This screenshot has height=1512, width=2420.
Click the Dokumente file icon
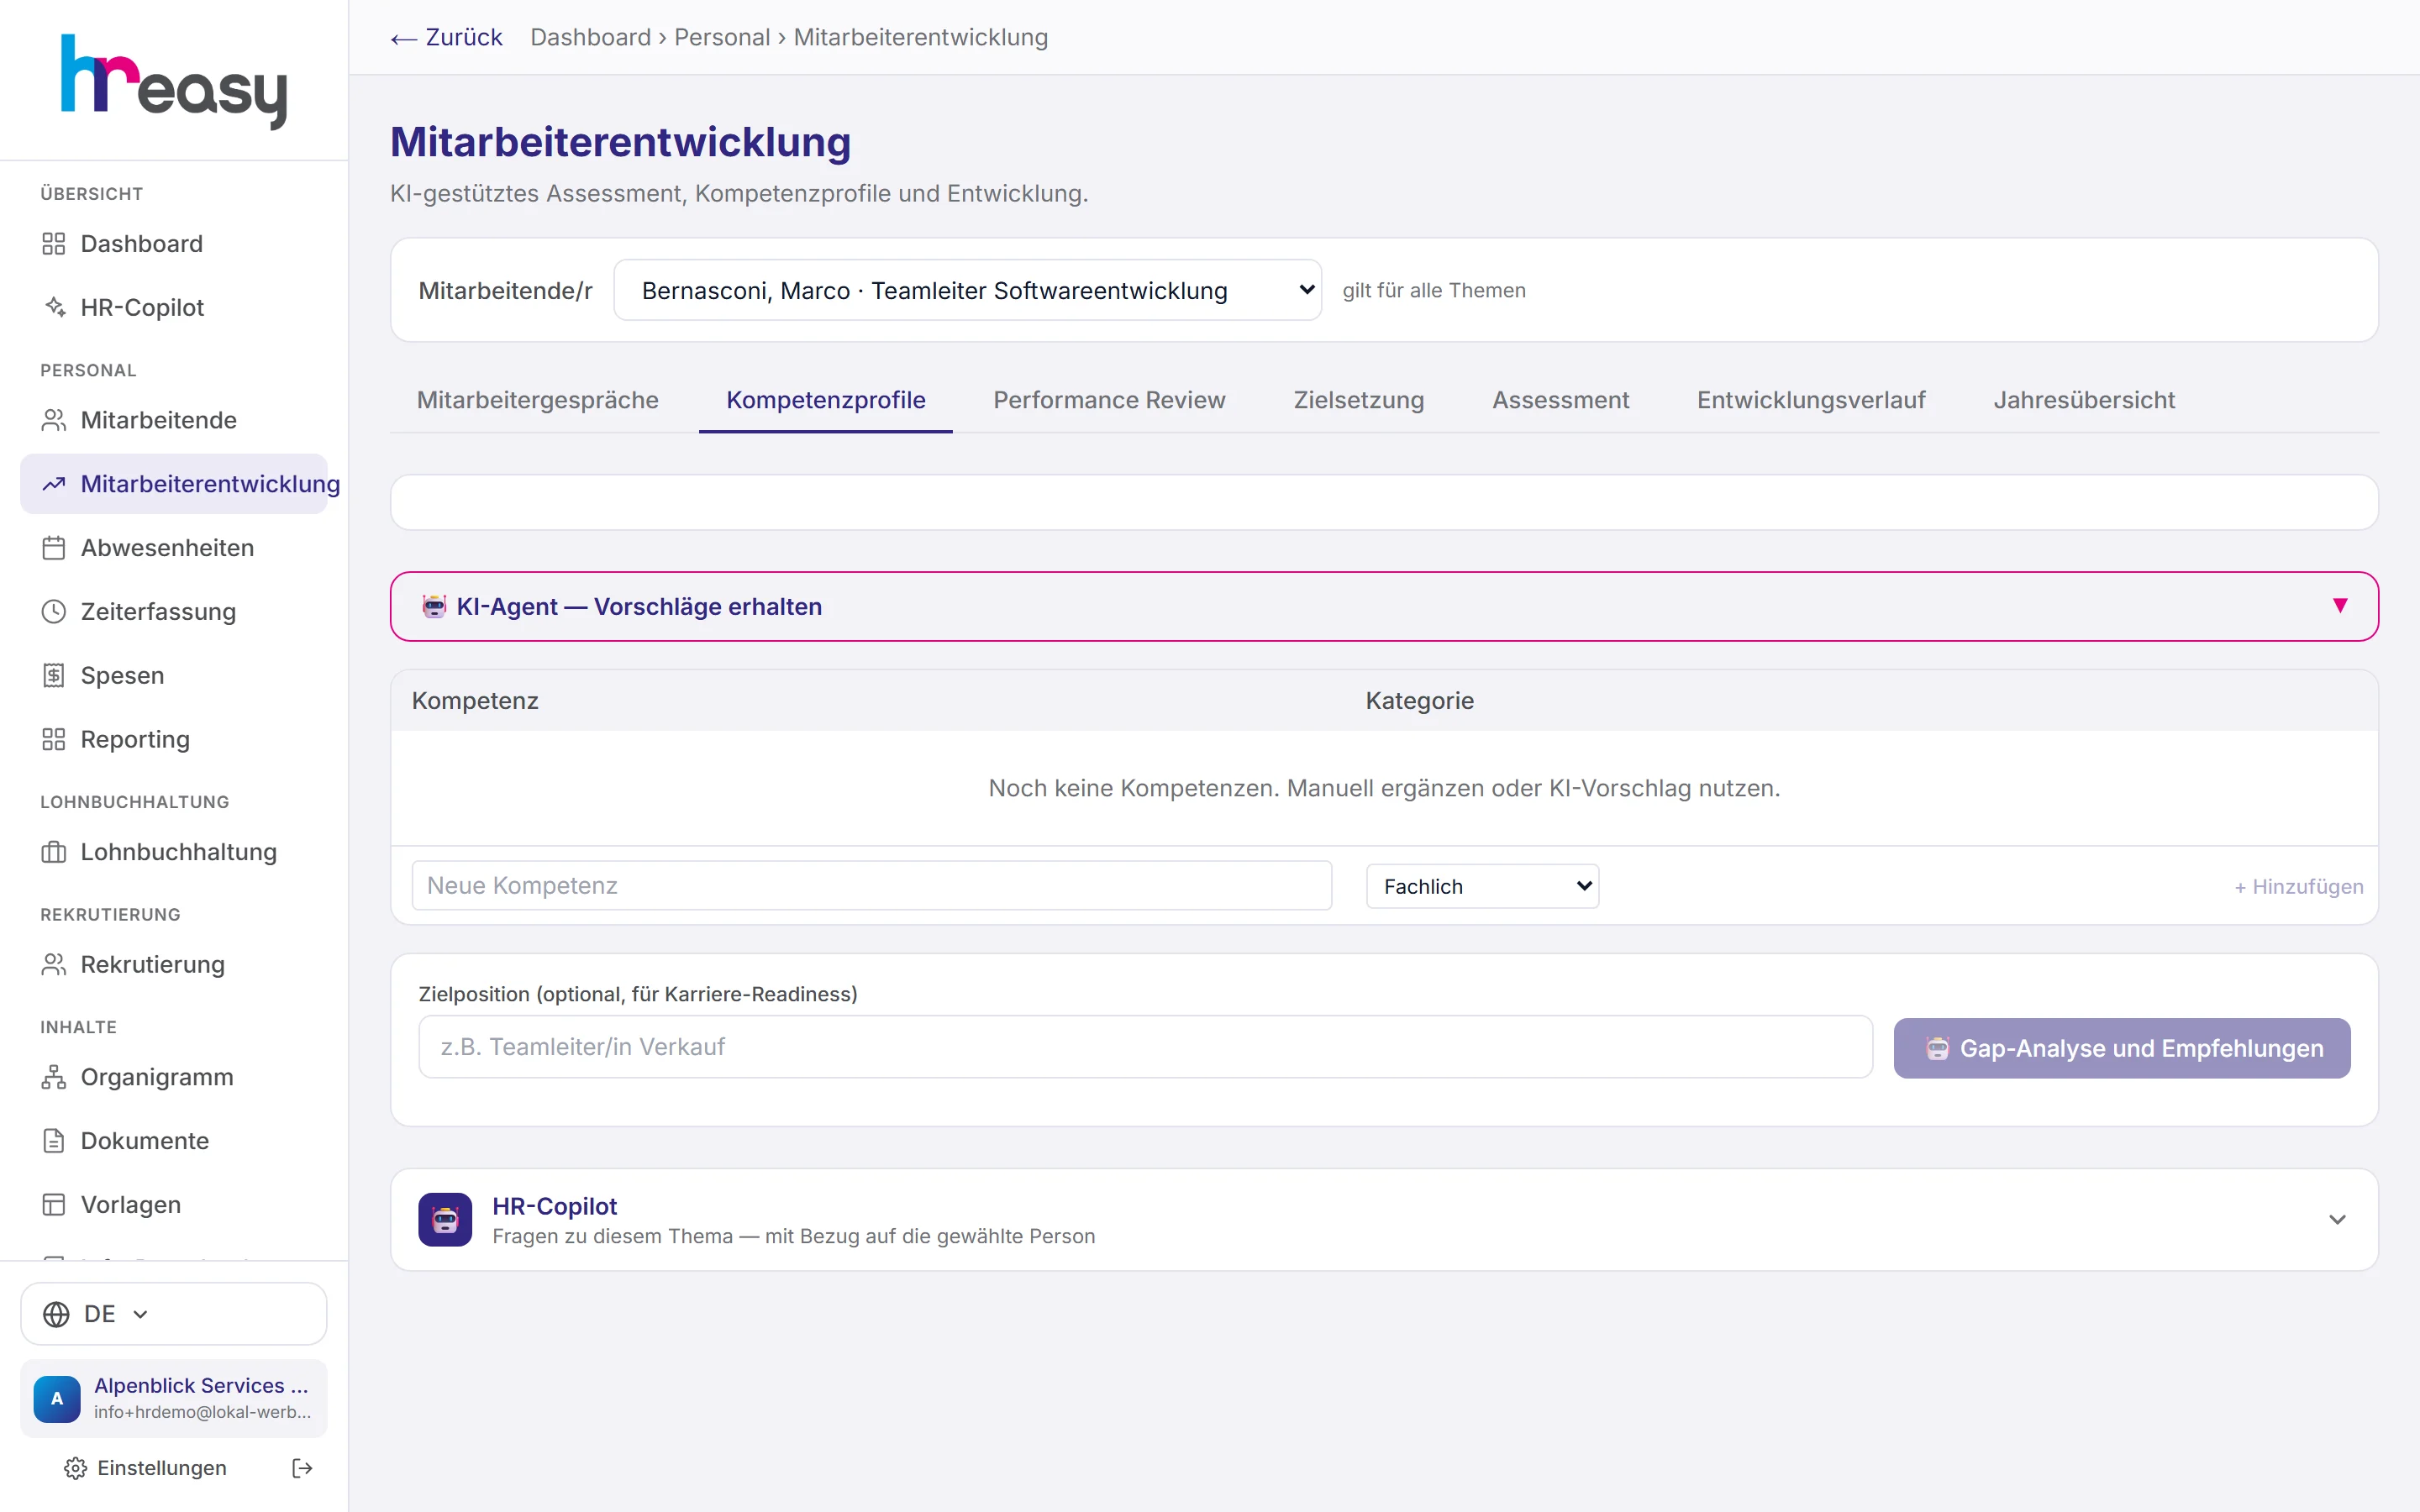[x=54, y=1141]
